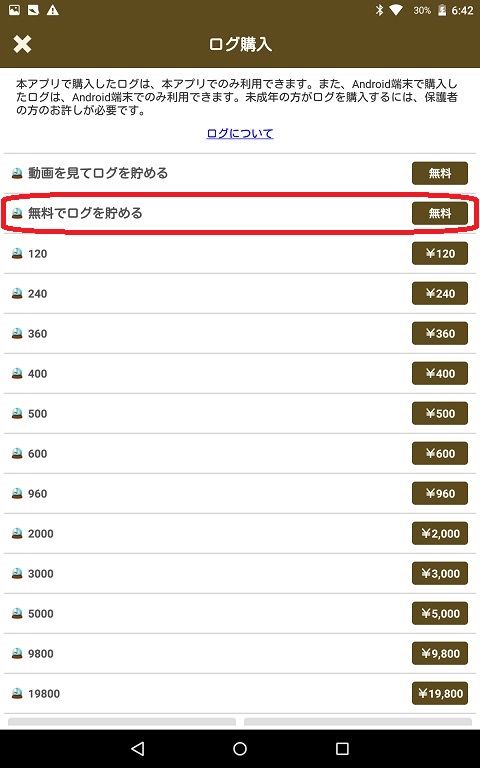Choose the ¥600 purchase button
The height and width of the screenshot is (768, 480).
point(439,454)
